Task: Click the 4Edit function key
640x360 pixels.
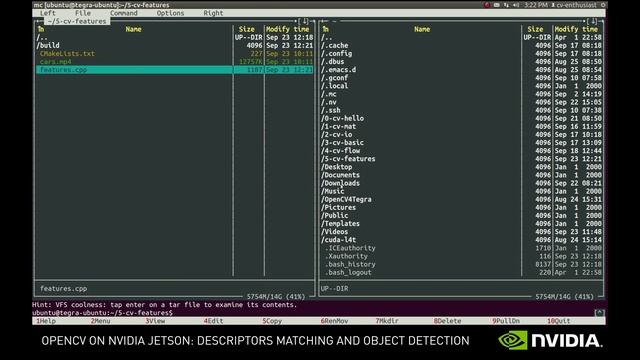Action: pos(213,321)
